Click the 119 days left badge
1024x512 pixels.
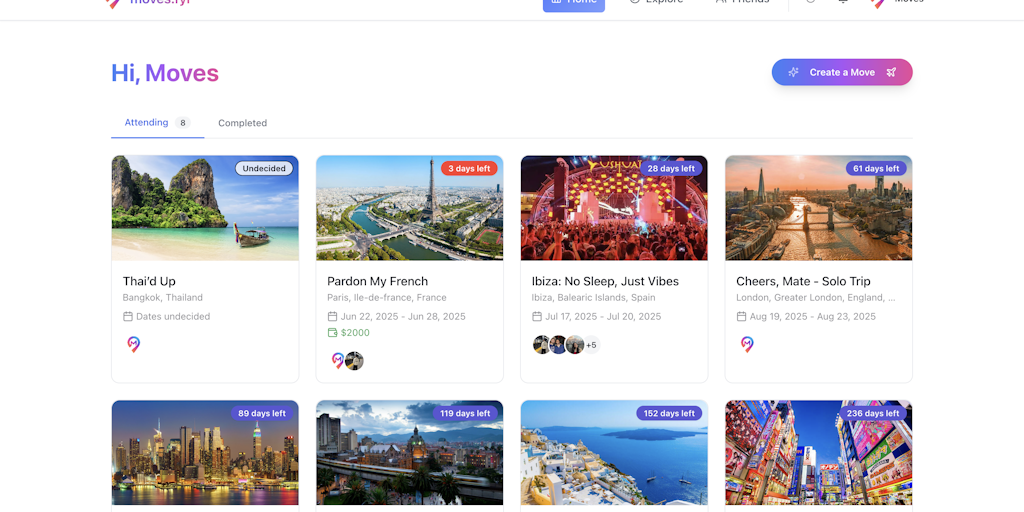[x=465, y=413]
